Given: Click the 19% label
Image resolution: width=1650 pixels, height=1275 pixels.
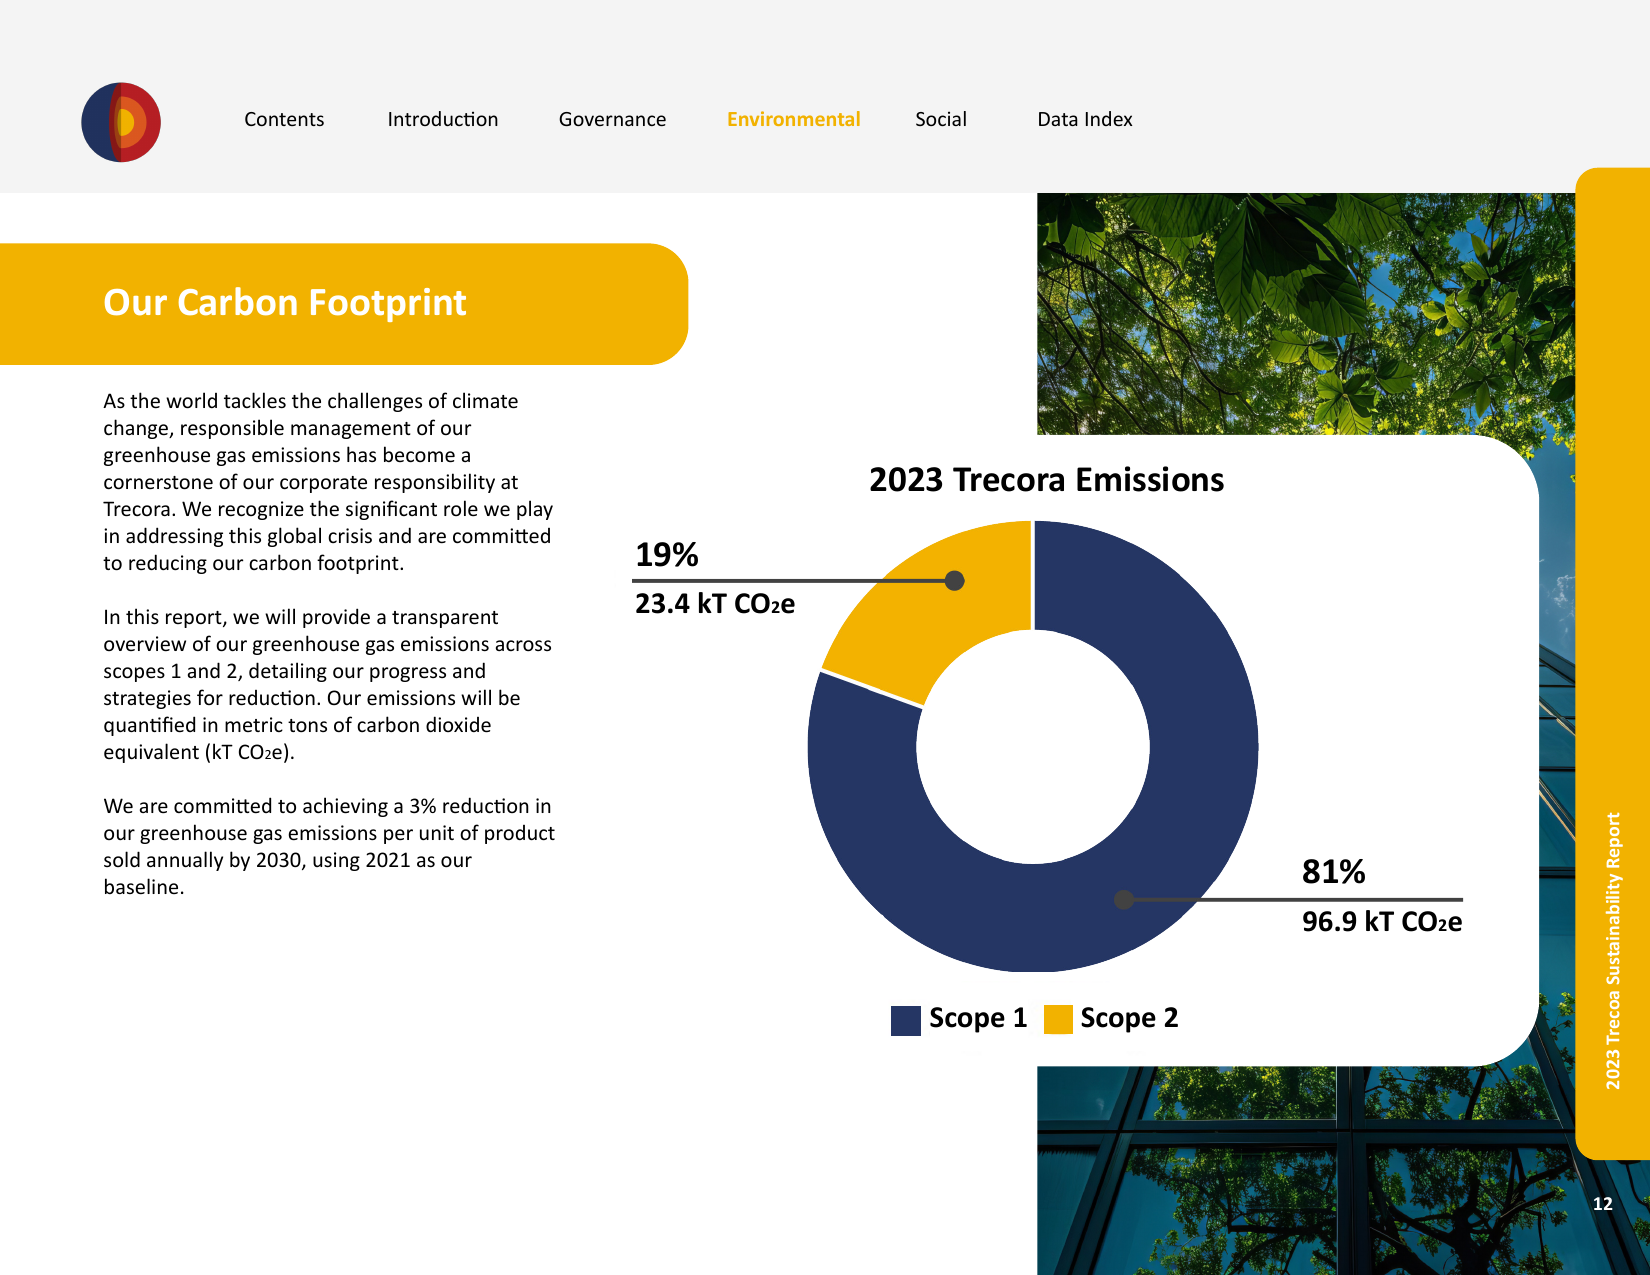Looking at the screenshot, I should click(667, 555).
